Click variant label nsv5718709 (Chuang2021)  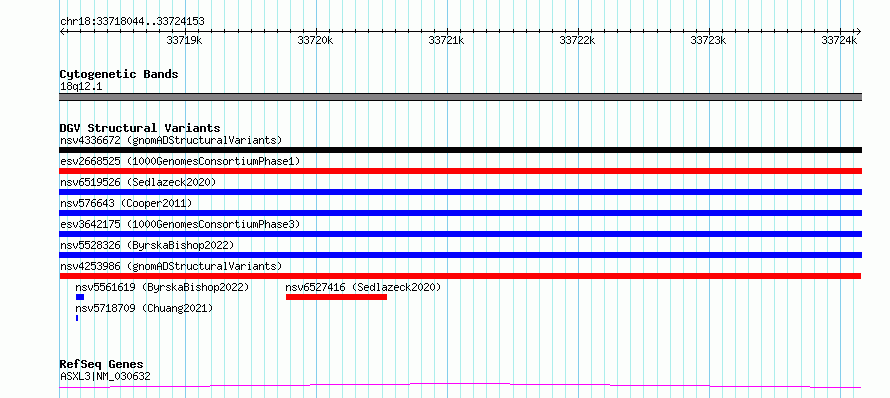click(144, 308)
